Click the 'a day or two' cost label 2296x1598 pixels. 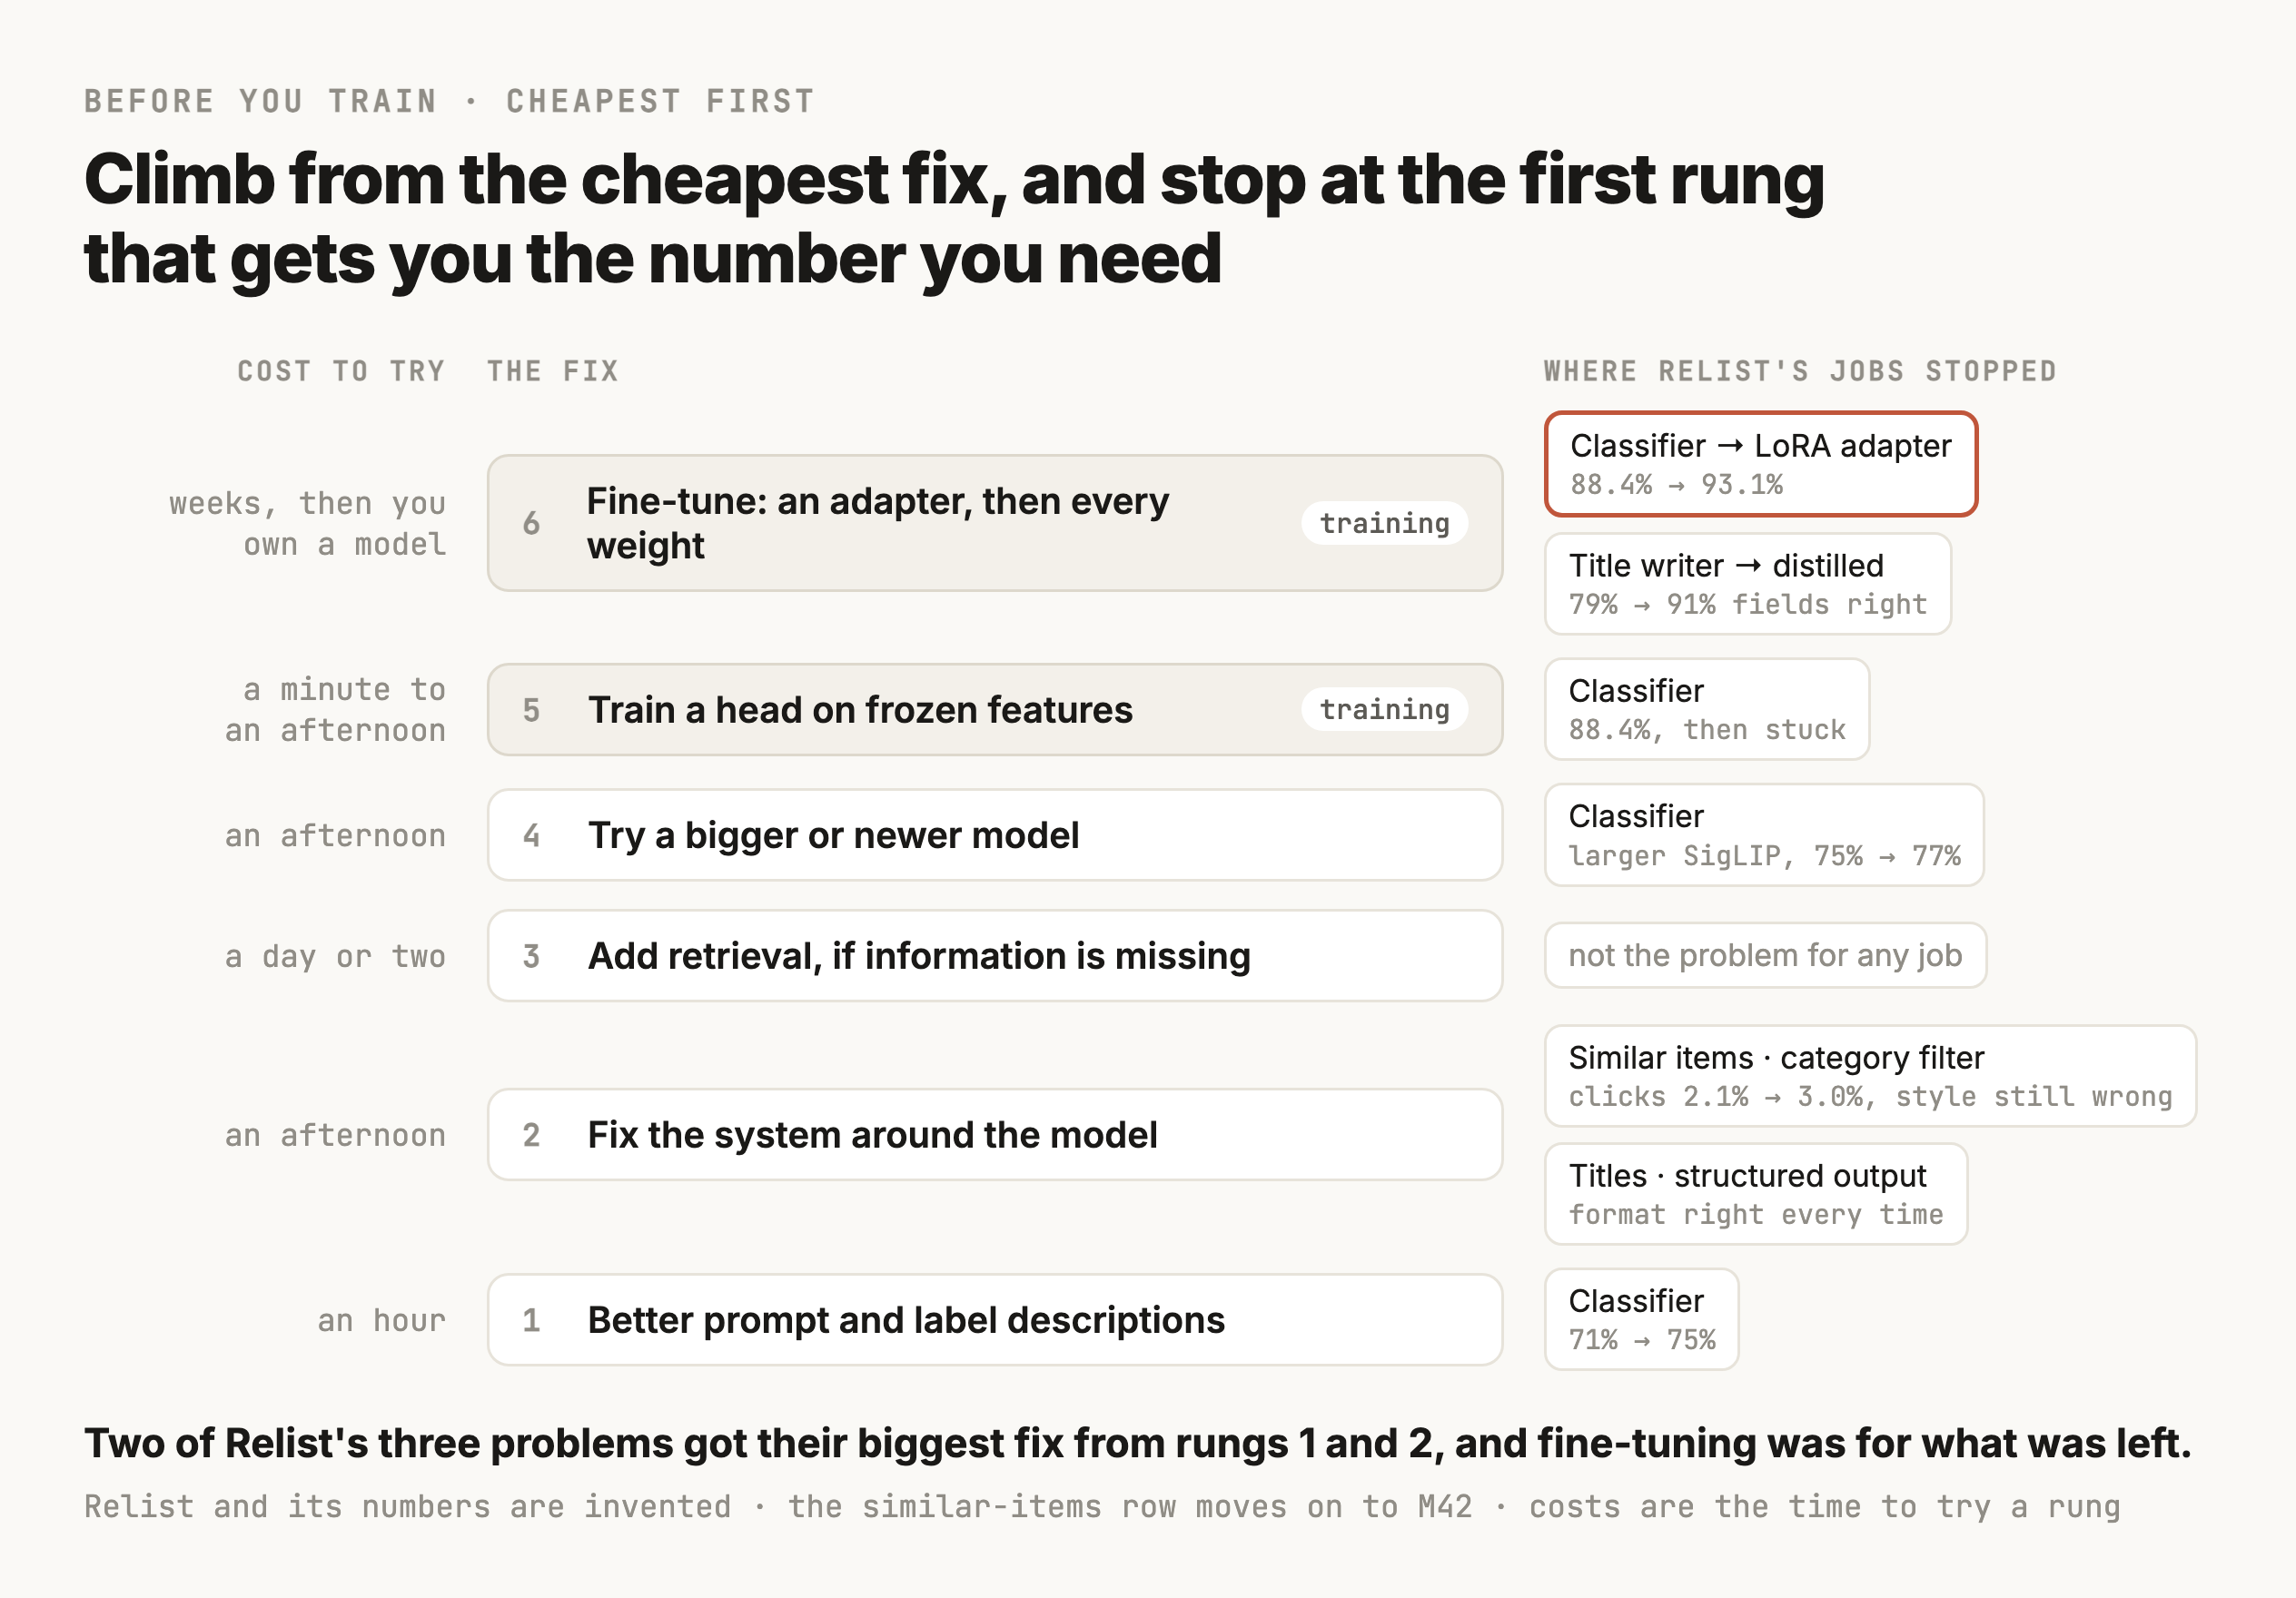pyautogui.click(x=335, y=956)
